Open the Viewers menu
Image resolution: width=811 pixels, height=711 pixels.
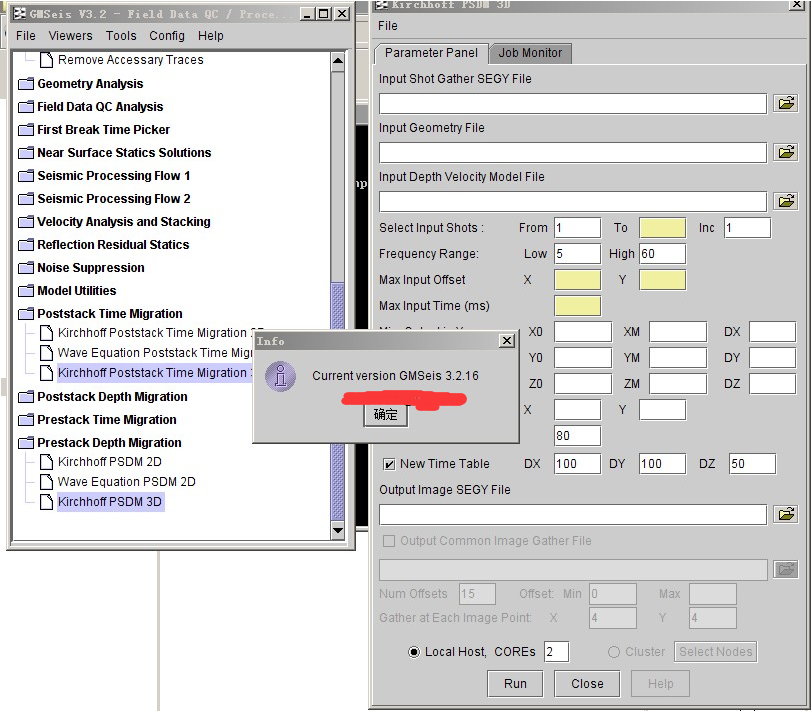click(70, 36)
